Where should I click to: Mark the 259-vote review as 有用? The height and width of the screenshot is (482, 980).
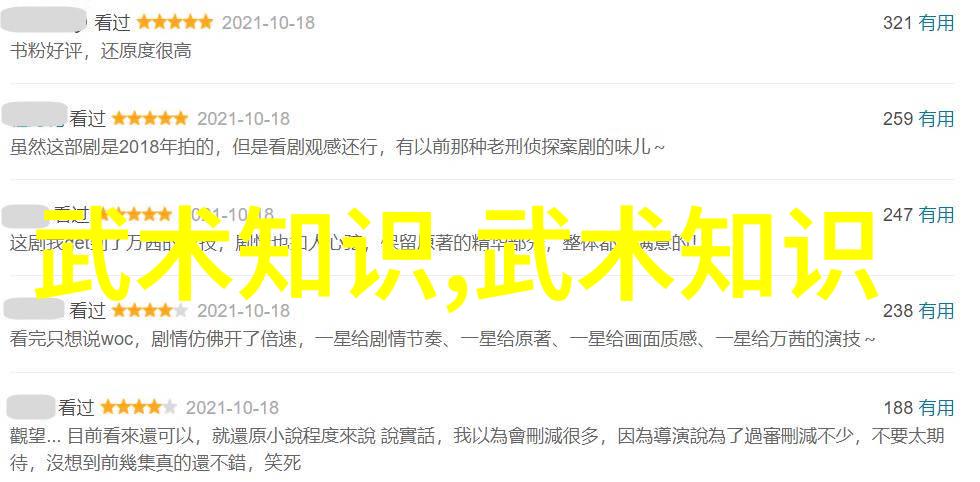[936, 119]
